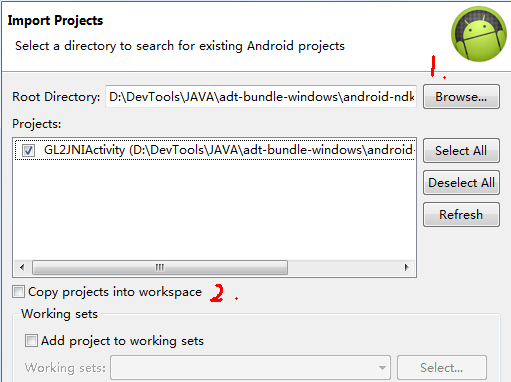Open the Working sets dropdown arrow

pyautogui.click(x=382, y=368)
